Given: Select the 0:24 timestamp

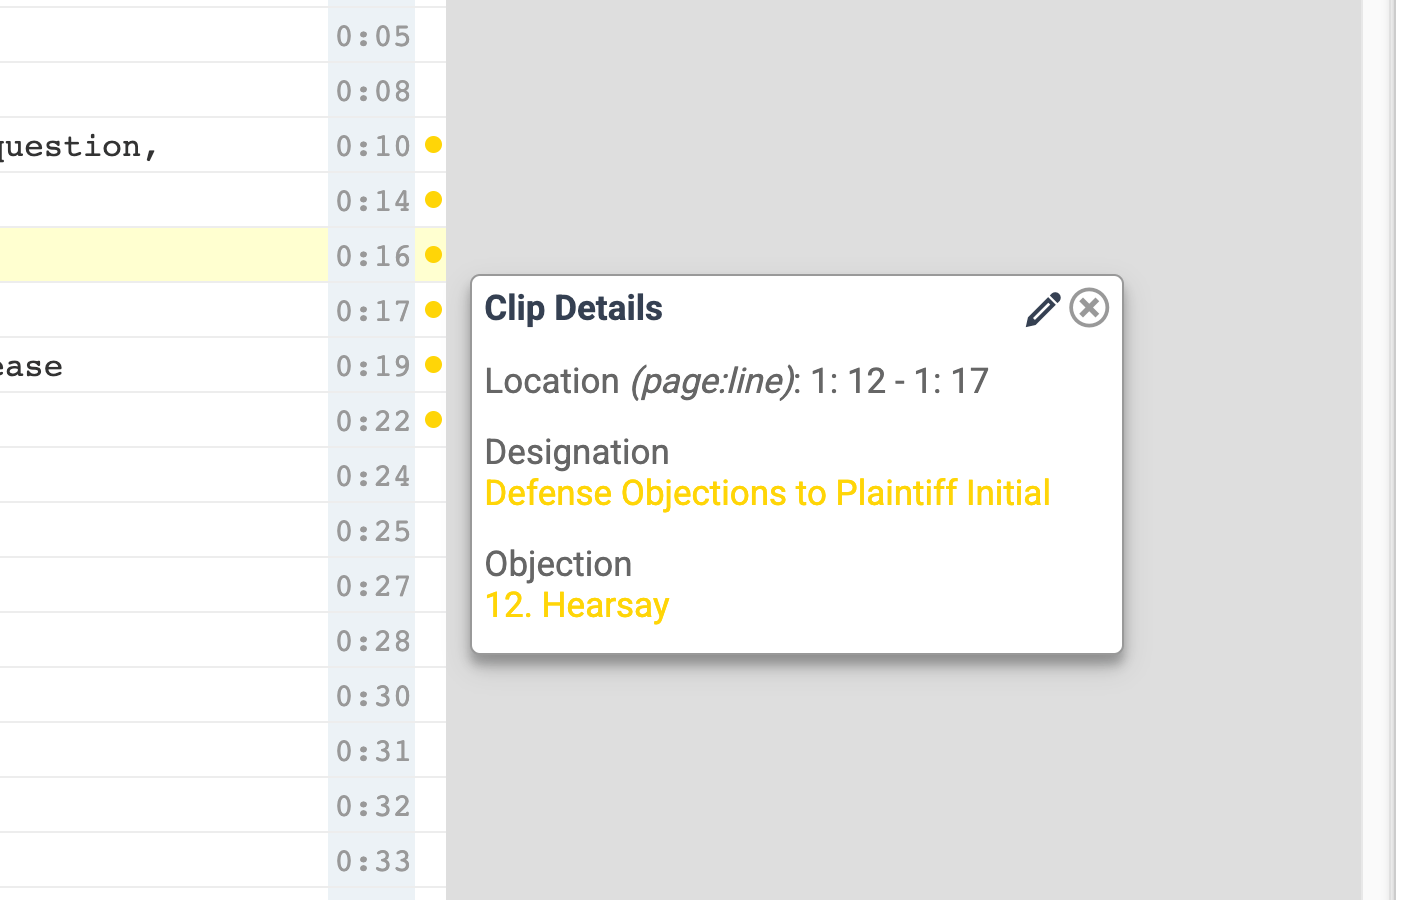Looking at the screenshot, I should coord(373,476).
